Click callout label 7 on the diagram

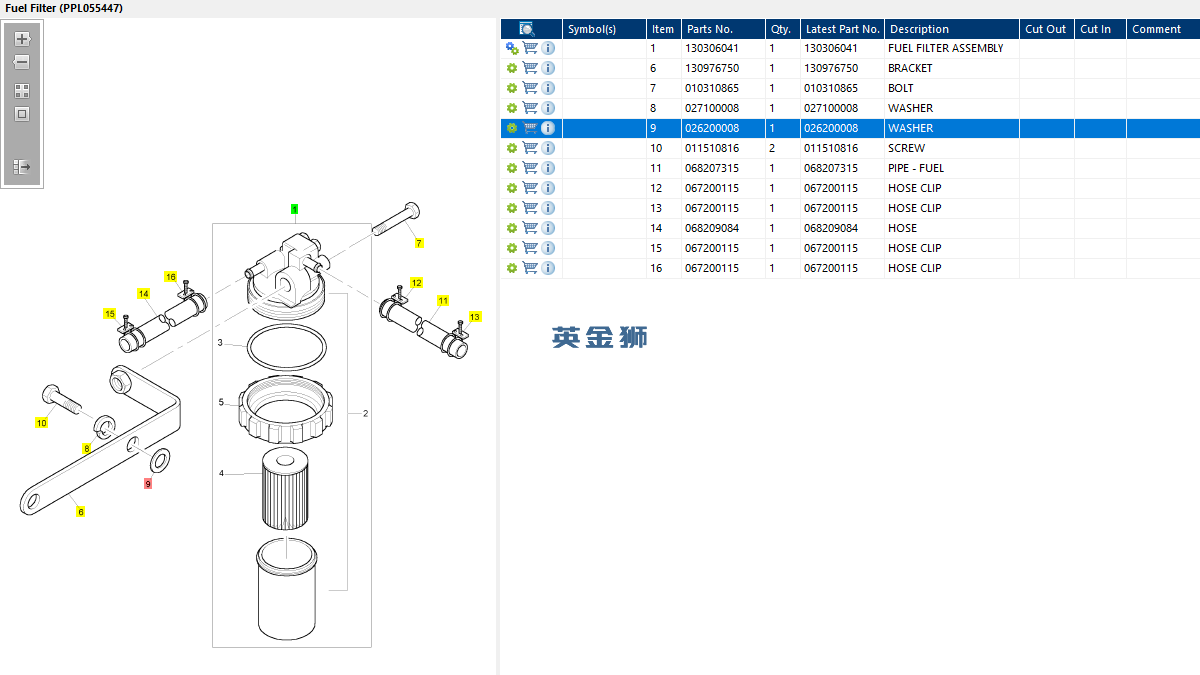(419, 243)
